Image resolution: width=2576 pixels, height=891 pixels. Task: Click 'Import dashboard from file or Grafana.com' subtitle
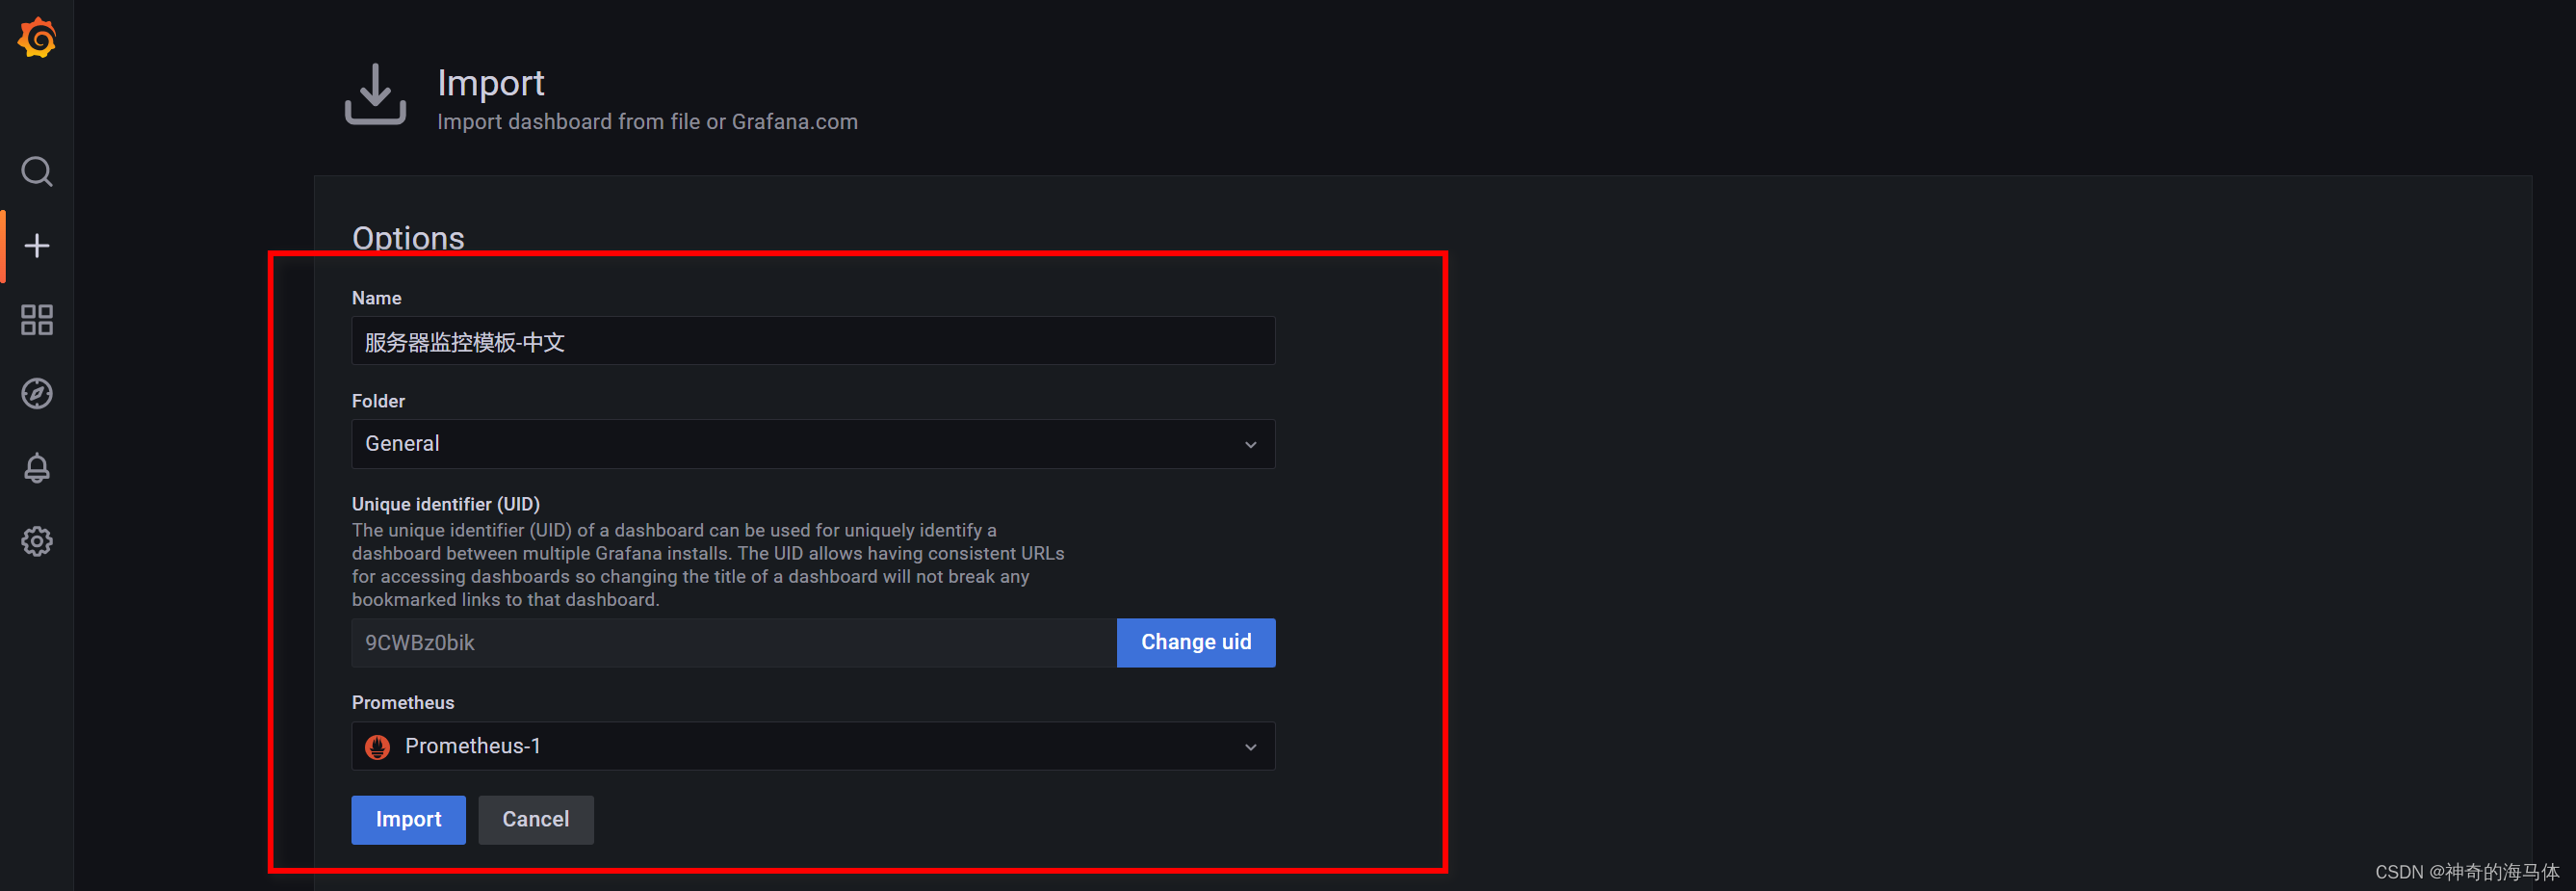click(x=647, y=122)
